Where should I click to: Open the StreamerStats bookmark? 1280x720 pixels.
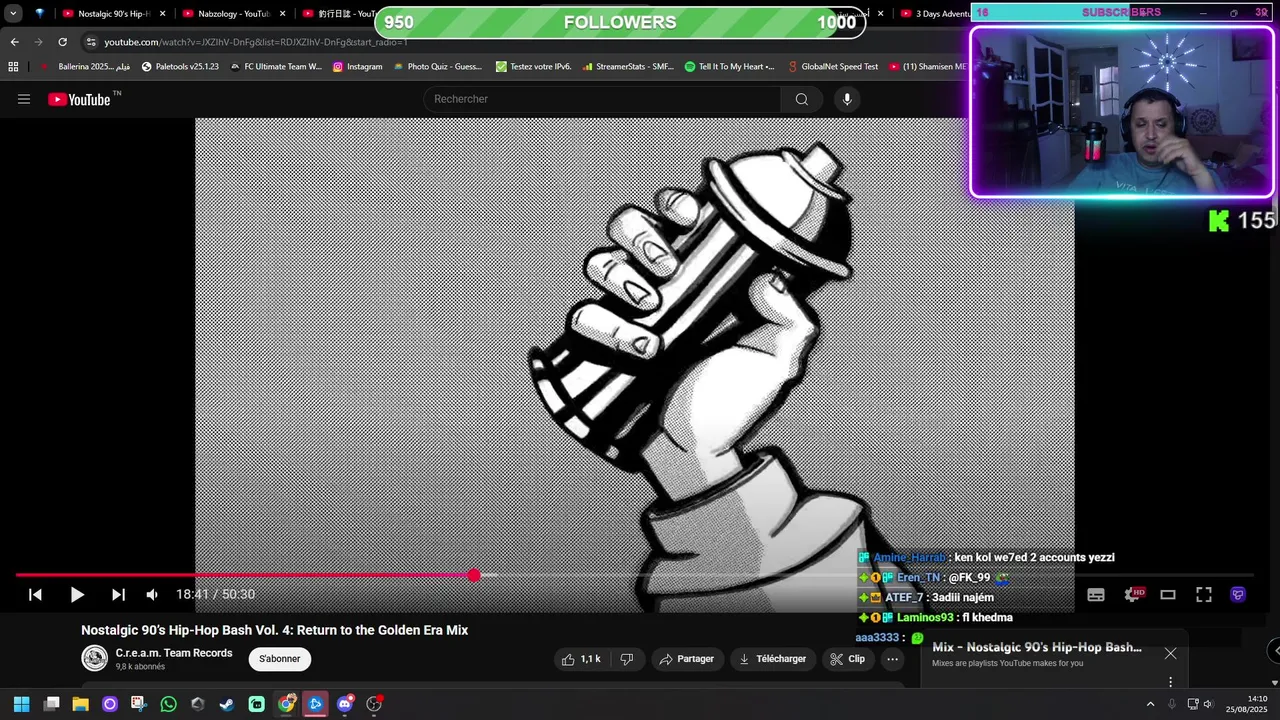pos(627,67)
